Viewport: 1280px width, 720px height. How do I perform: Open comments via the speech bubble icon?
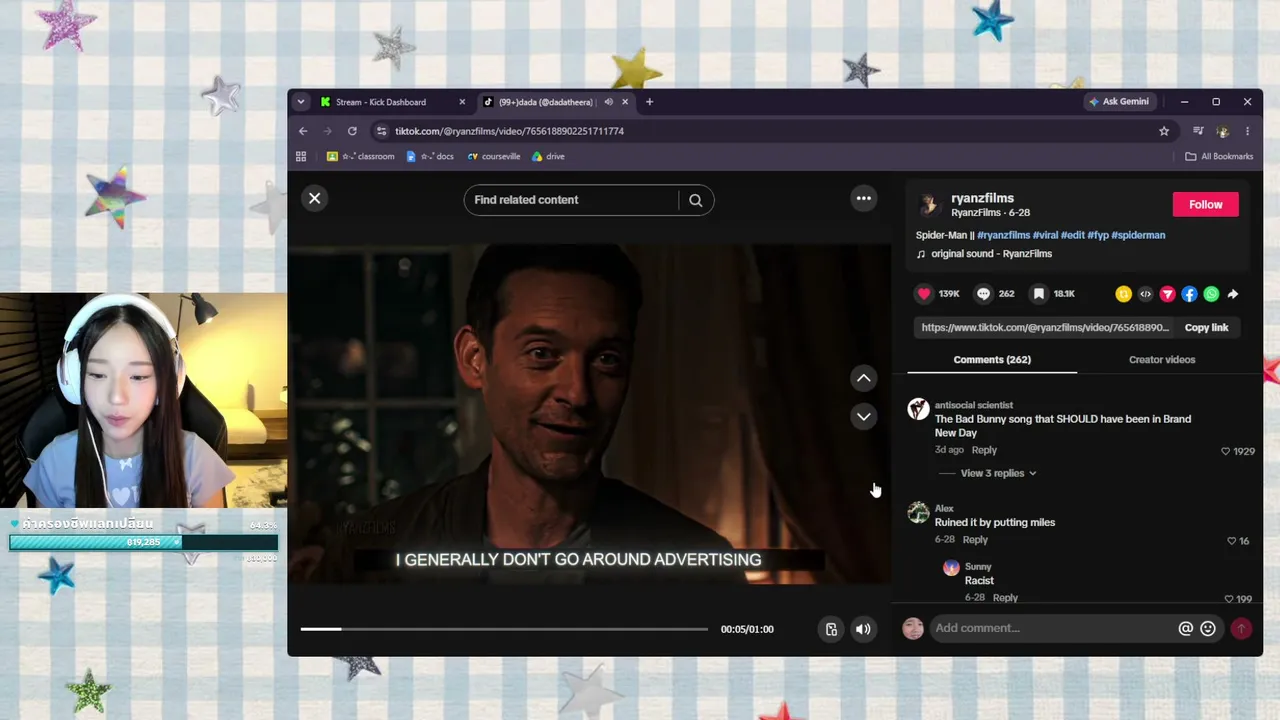(x=983, y=293)
